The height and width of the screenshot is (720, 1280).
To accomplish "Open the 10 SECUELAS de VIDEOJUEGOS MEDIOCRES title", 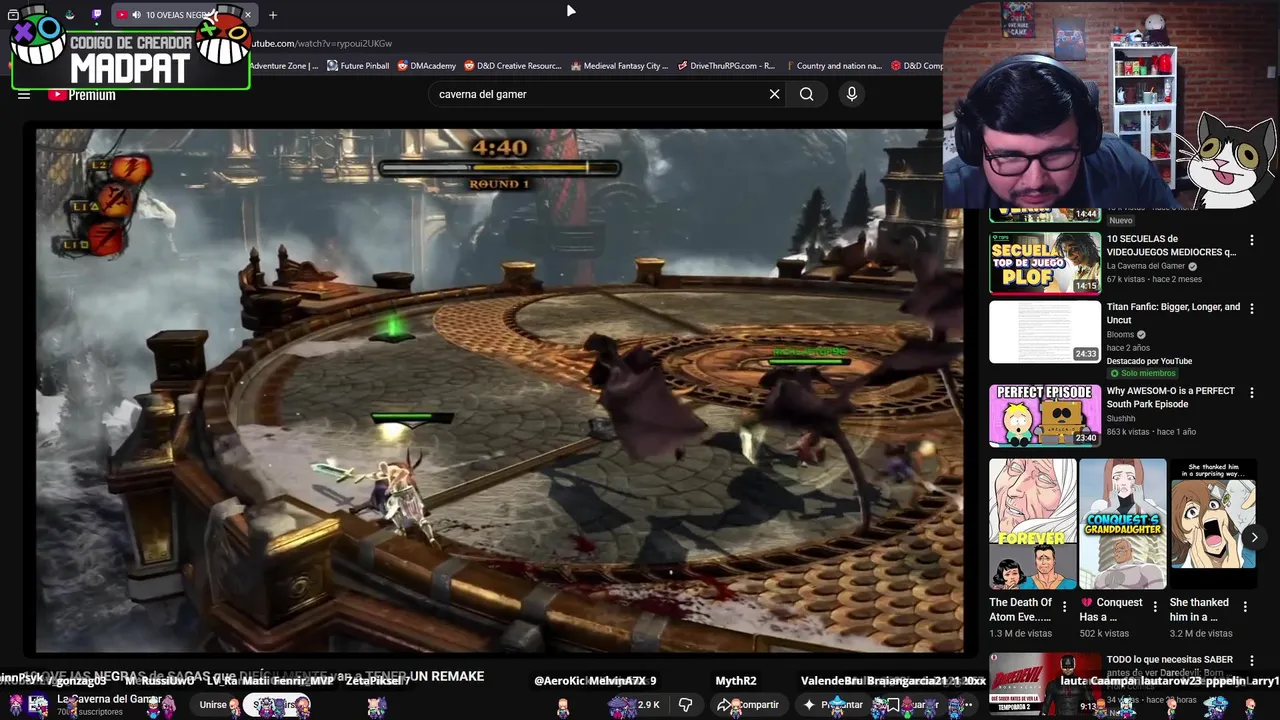I will point(1171,246).
